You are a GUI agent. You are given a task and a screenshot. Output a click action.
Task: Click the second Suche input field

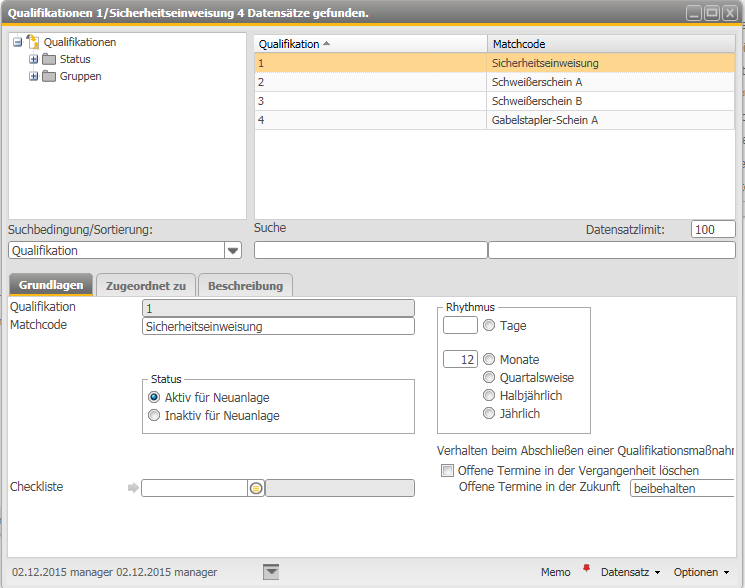click(x=612, y=250)
